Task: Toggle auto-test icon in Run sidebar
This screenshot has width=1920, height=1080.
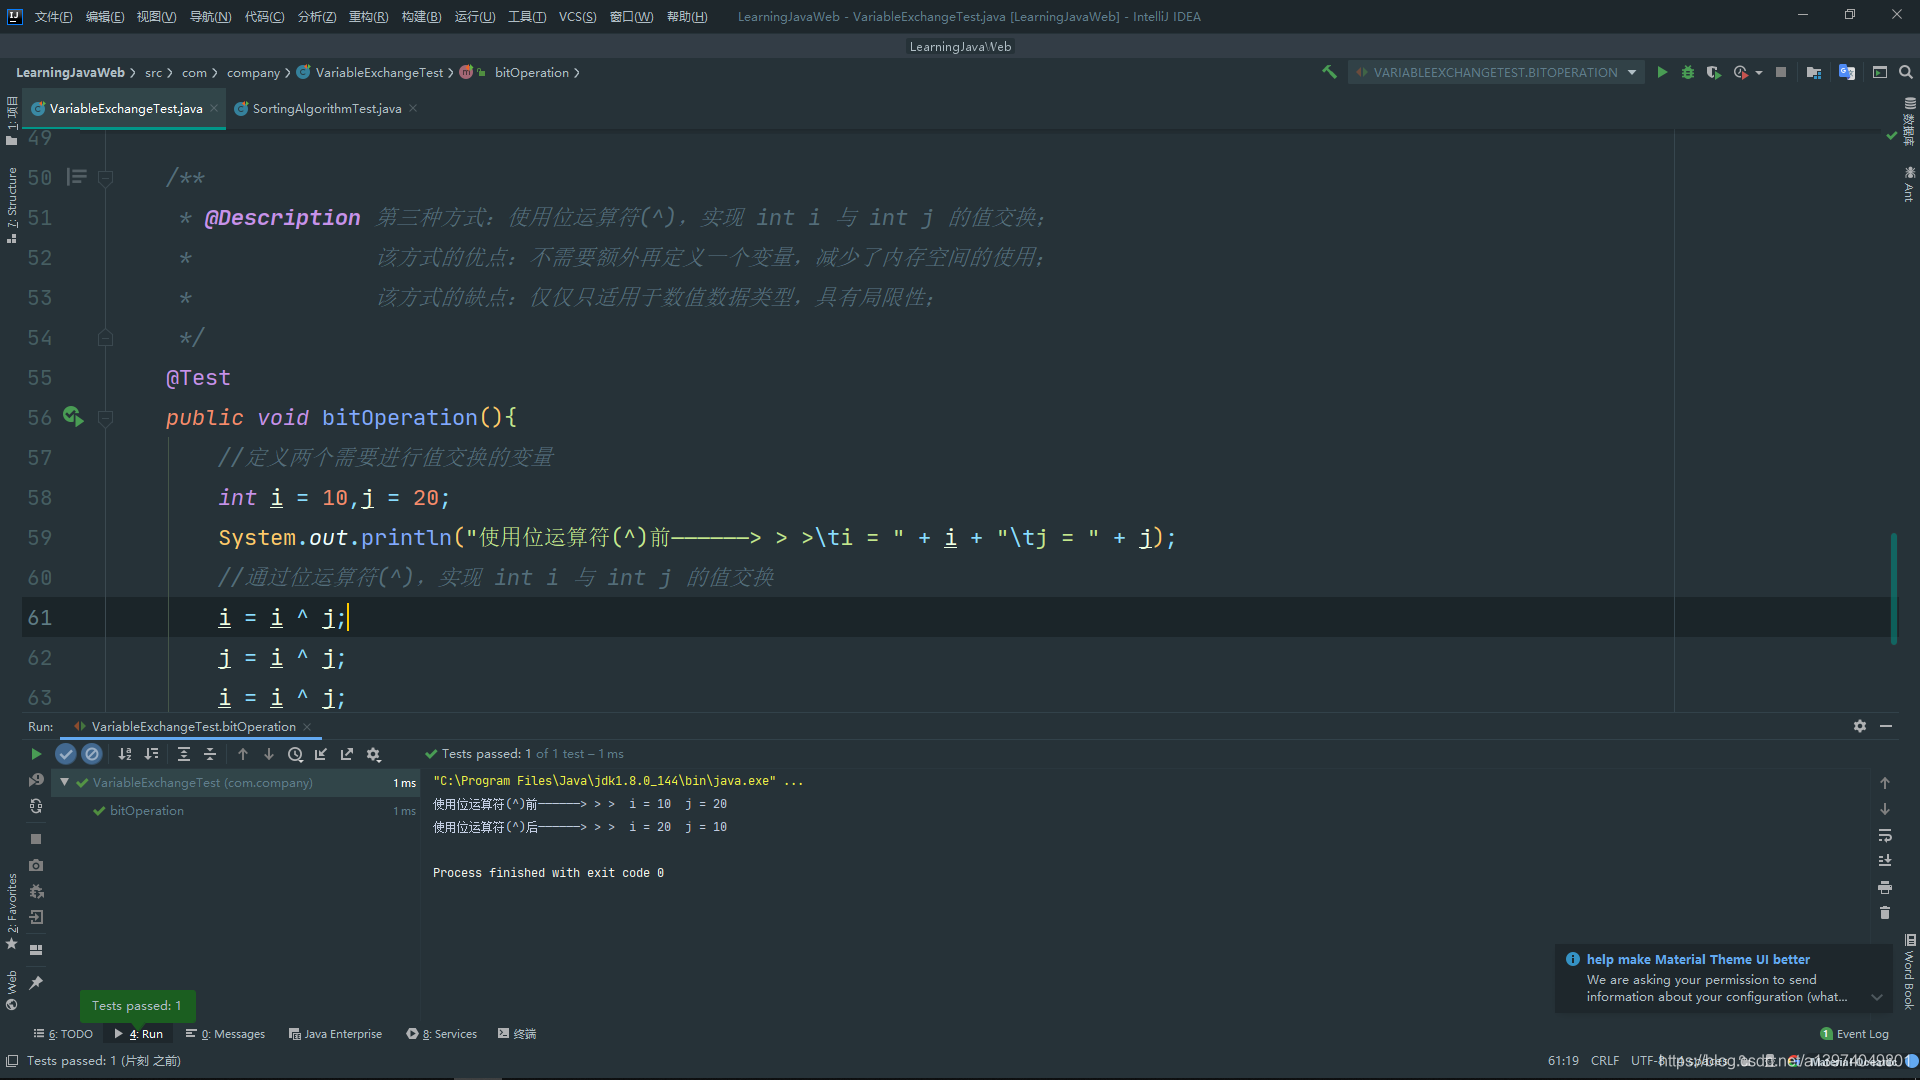Action: (x=36, y=806)
